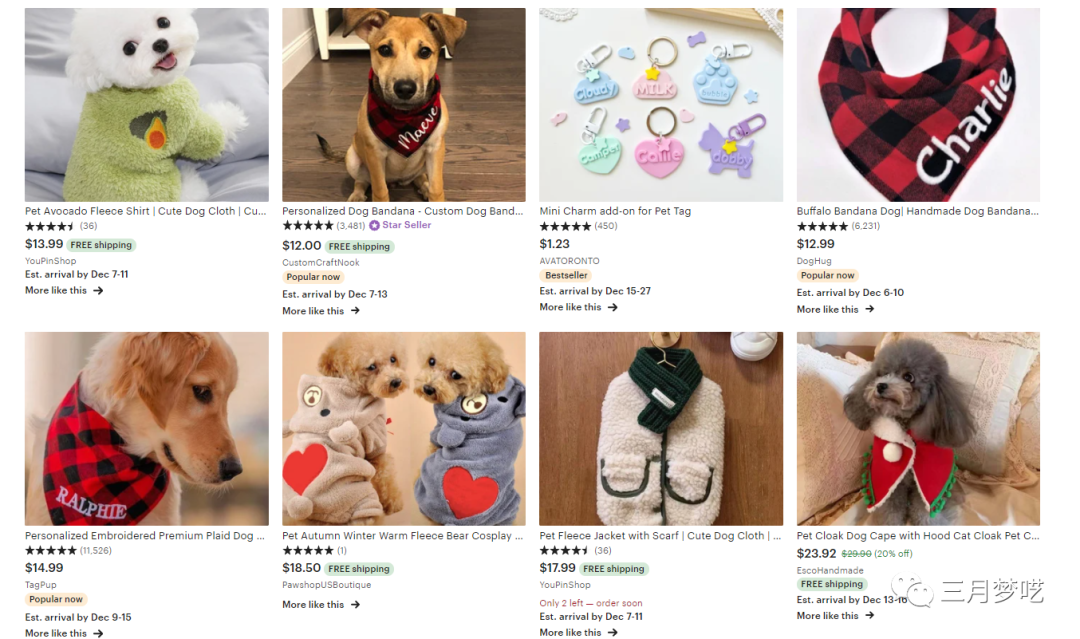Click the star rating of Personalized Dog Bandana
This screenshot has width=1080, height=639.
pyautogui.click(x=307, y=226)
